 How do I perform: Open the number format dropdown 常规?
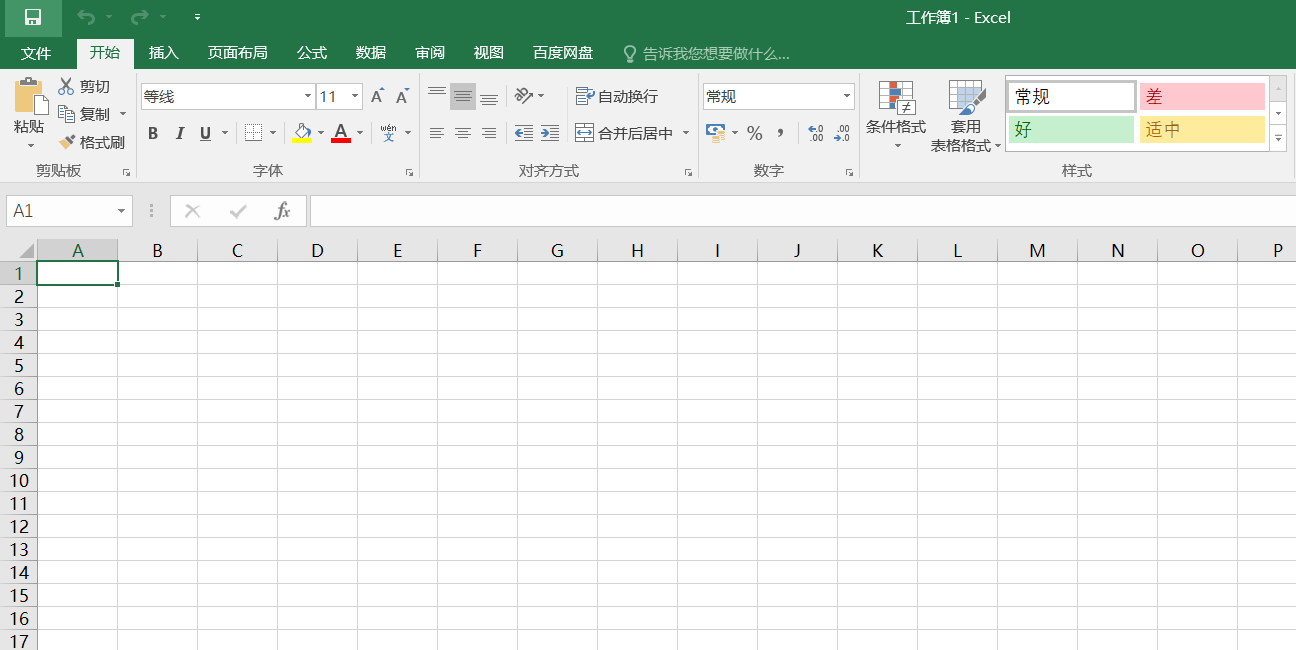point(847,97)
